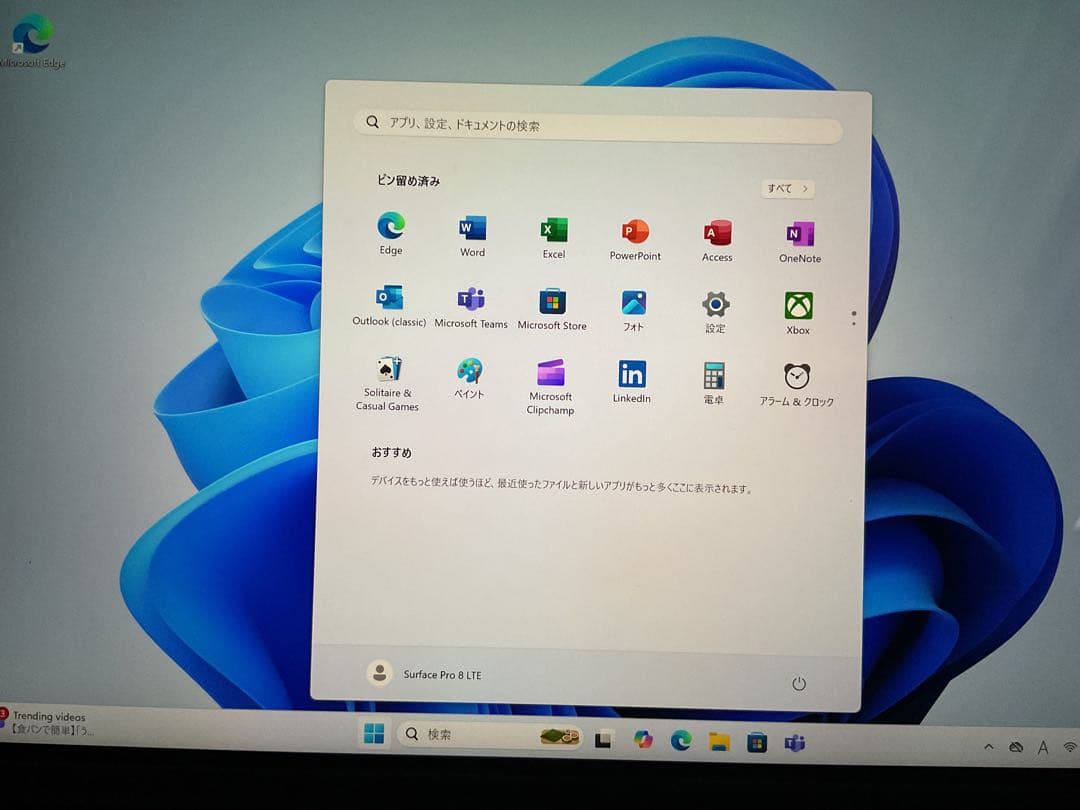This screenshot has width=1080, height=810.
Task: Expand すべて to view all apps
Action: click(787, 188)
